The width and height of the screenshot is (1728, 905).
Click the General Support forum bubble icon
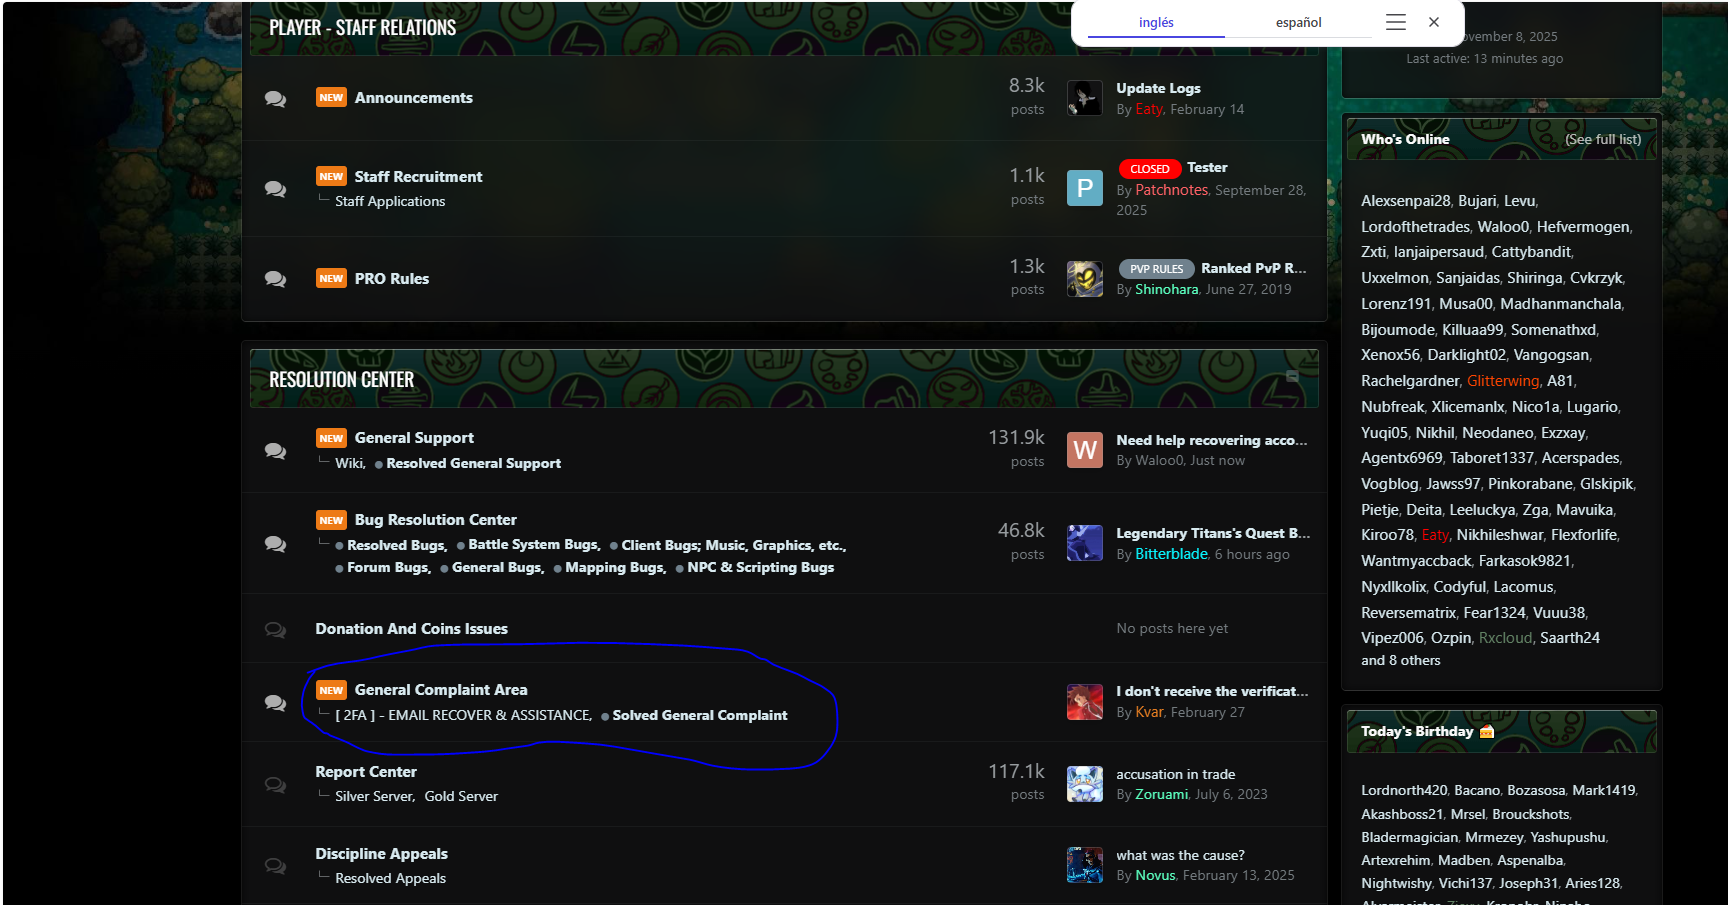(275, 450)
